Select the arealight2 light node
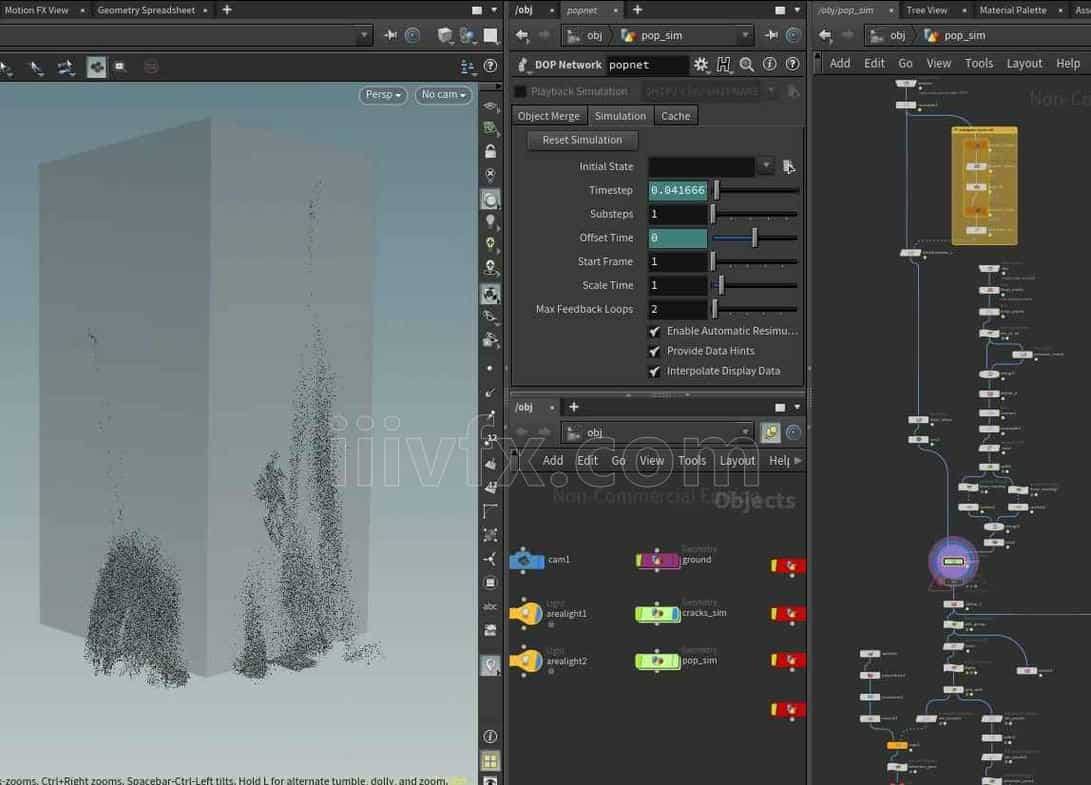Image resolution: width=1091 pixels, height=785 pixels. [526, 661]
